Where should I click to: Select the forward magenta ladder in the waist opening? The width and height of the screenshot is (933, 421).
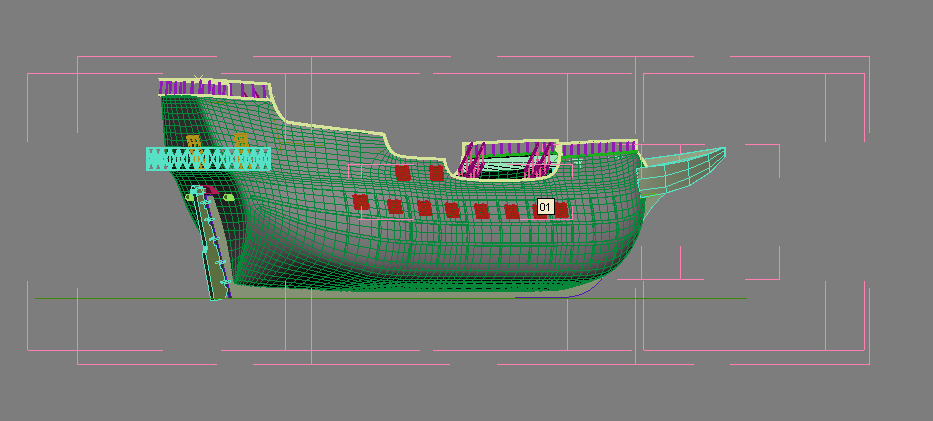[x=538, y=161]
